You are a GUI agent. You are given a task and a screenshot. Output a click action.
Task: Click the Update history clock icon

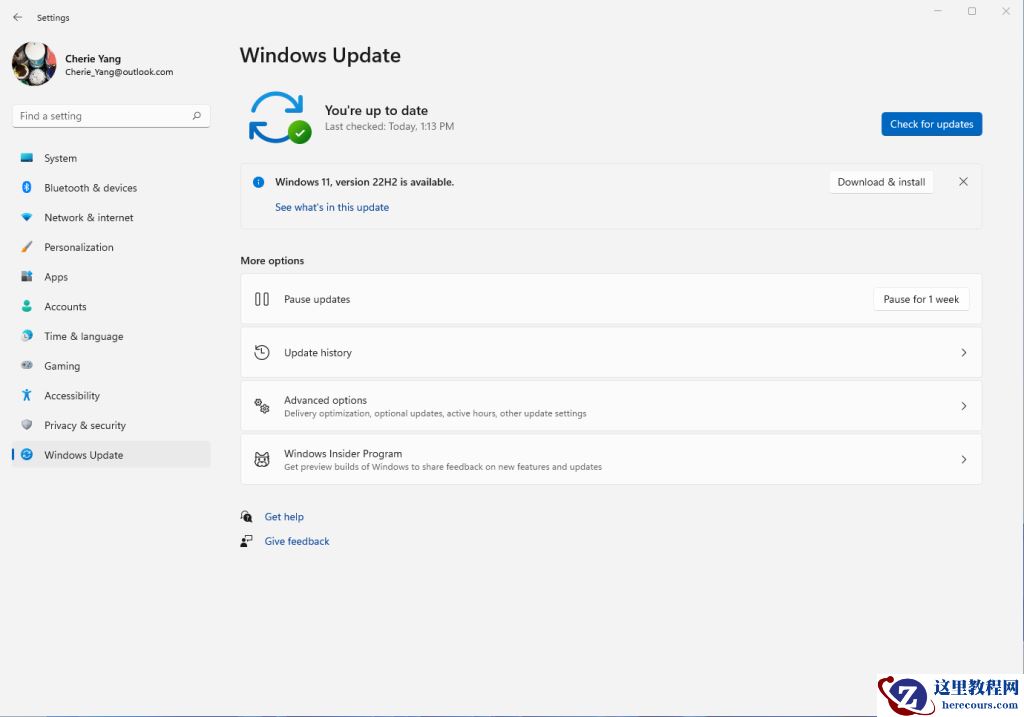261,352
